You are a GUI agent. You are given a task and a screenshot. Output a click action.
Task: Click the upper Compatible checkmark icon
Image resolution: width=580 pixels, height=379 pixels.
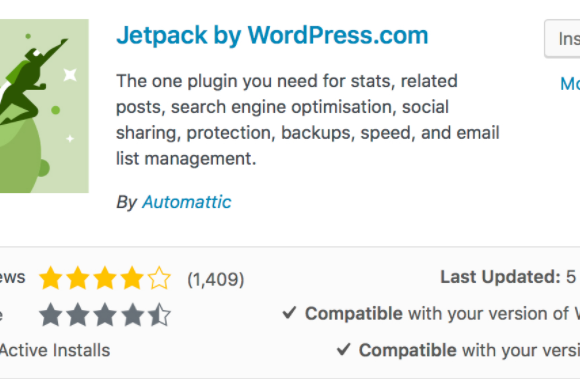pyautogui.click(x=289, y=313)
